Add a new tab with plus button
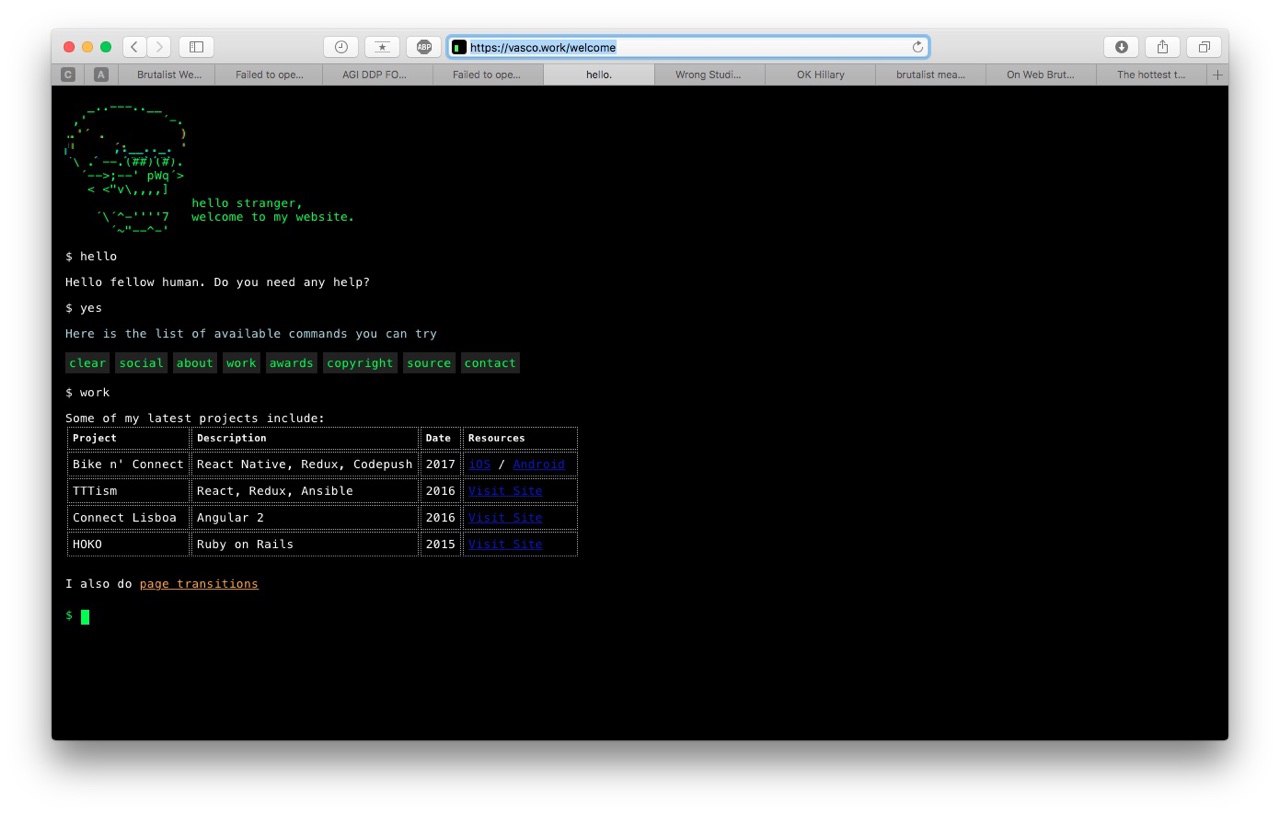This screenshot has height=814, width=1280. coord(1217,75)
